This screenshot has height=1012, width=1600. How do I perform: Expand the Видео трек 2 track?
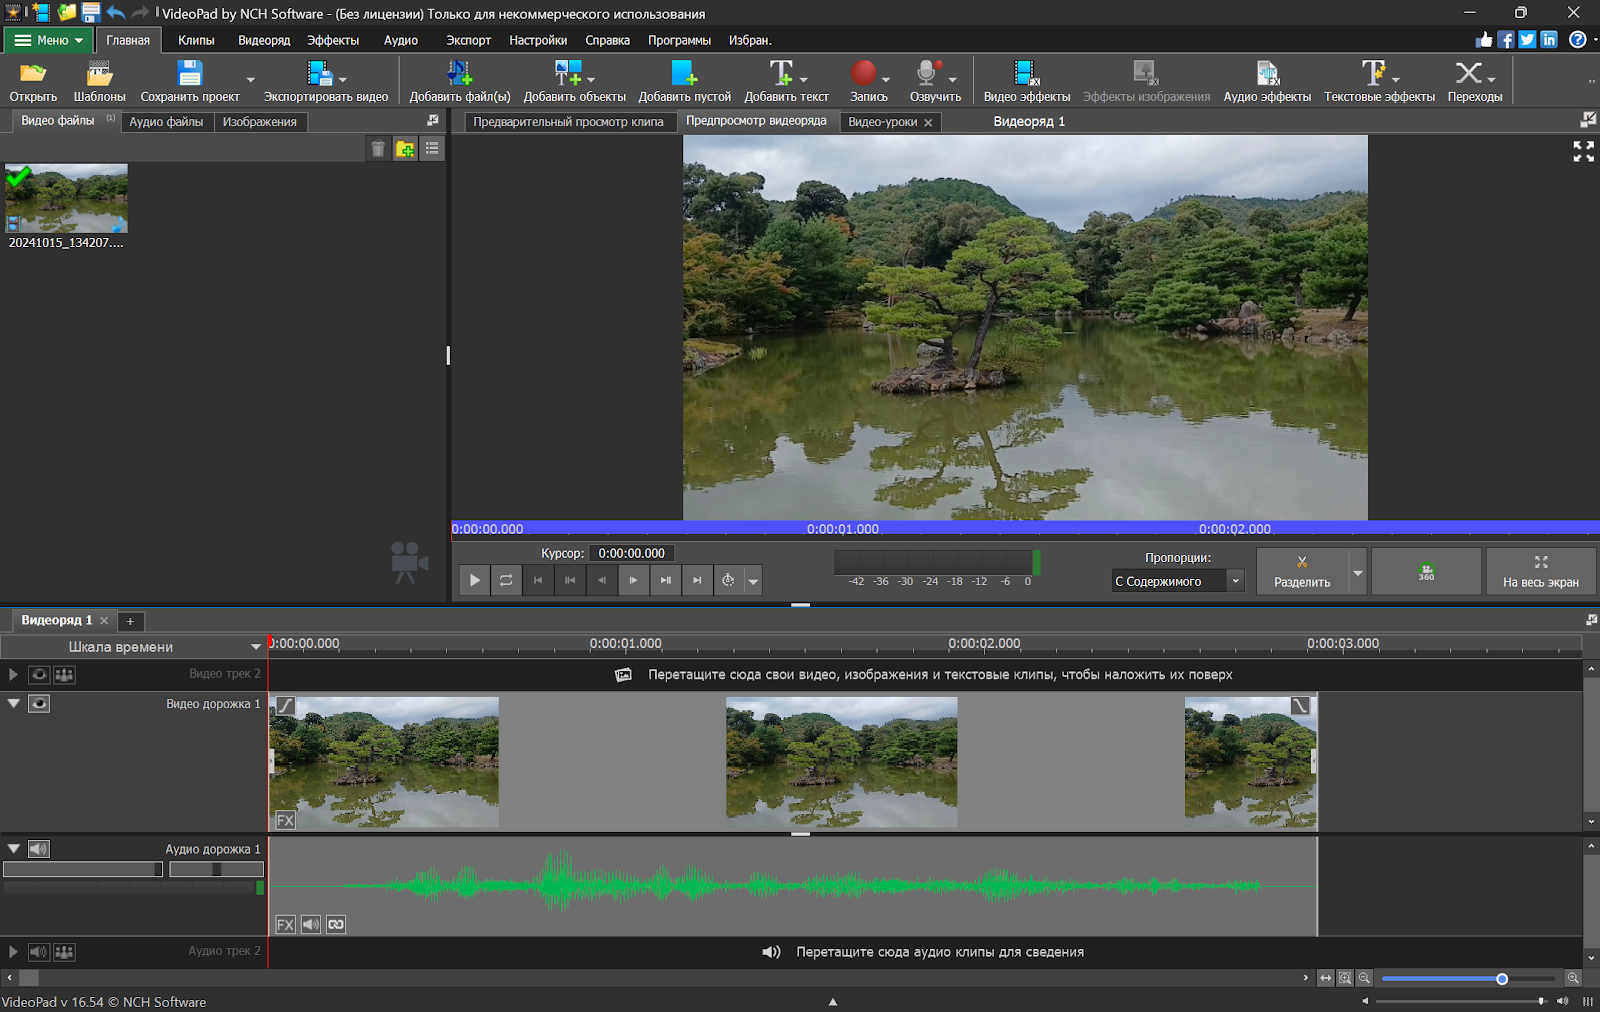(13, 674)
